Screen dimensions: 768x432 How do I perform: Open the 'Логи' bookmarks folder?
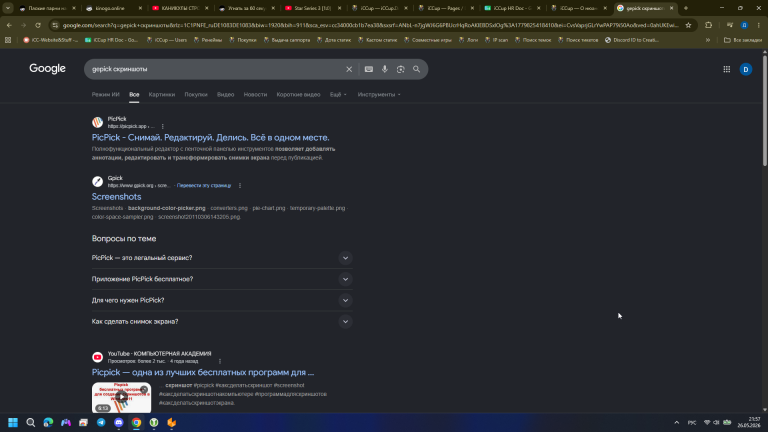pos(468,40)
